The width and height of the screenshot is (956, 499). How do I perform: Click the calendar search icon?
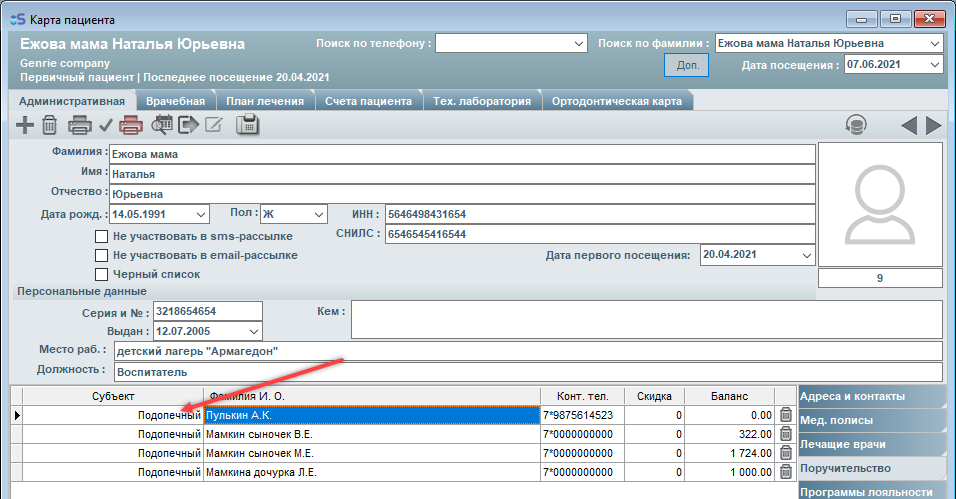pos(162,125)
